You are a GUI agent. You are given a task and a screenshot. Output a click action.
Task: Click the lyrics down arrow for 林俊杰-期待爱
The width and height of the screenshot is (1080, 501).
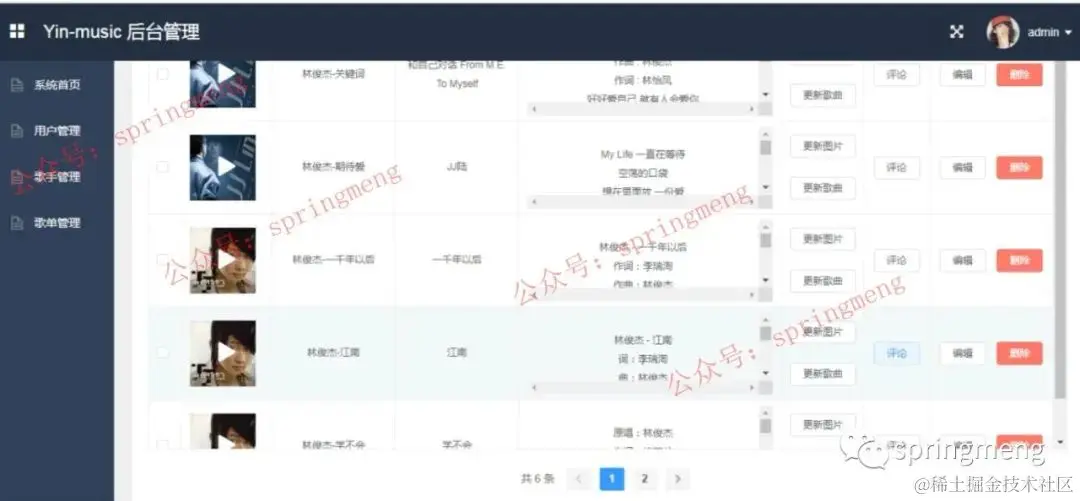pos(765,187)
